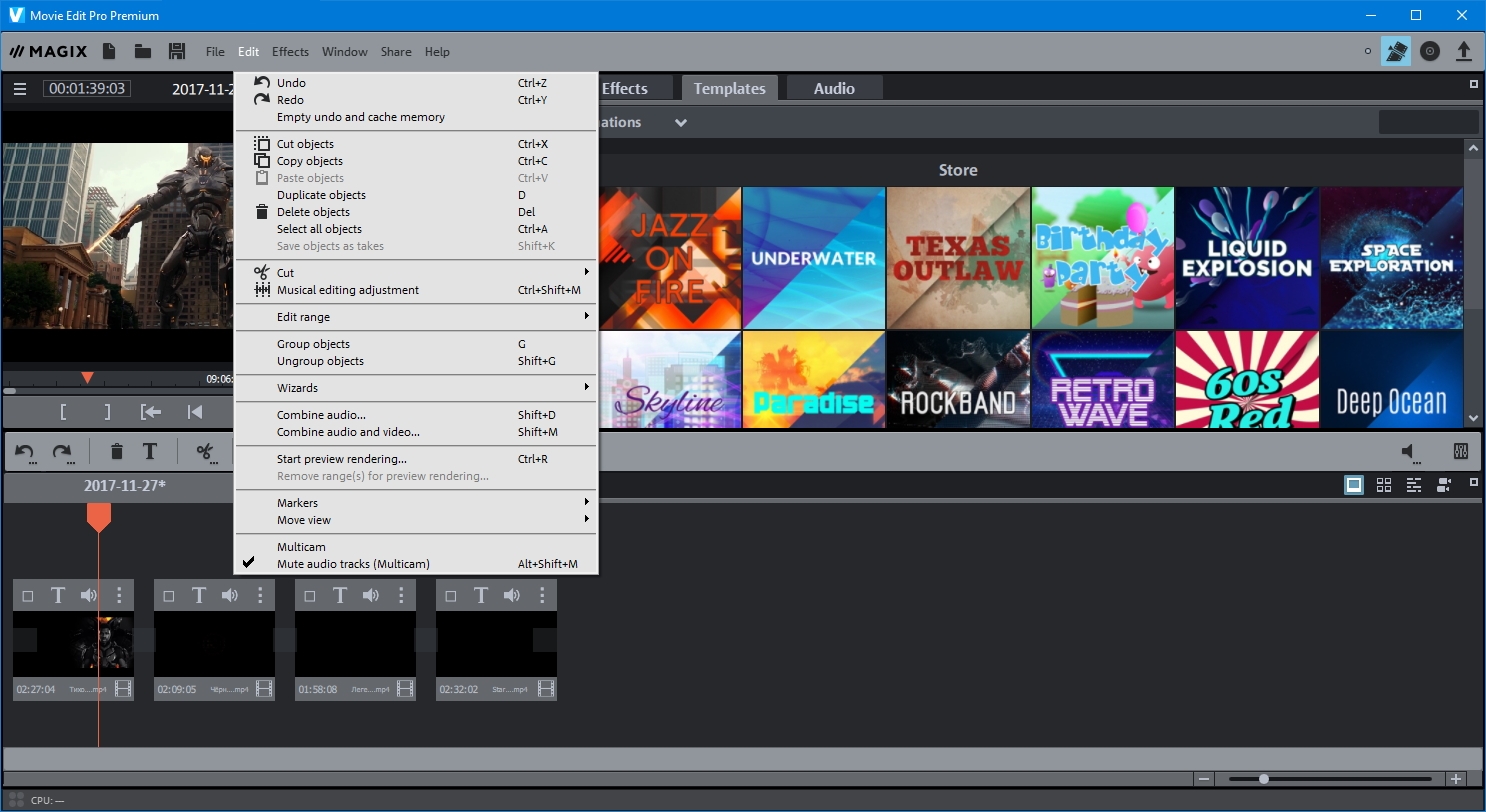1486x812 pixels.
Task: Expand the Edit range submenu
Action: click(x=415, y=317)
